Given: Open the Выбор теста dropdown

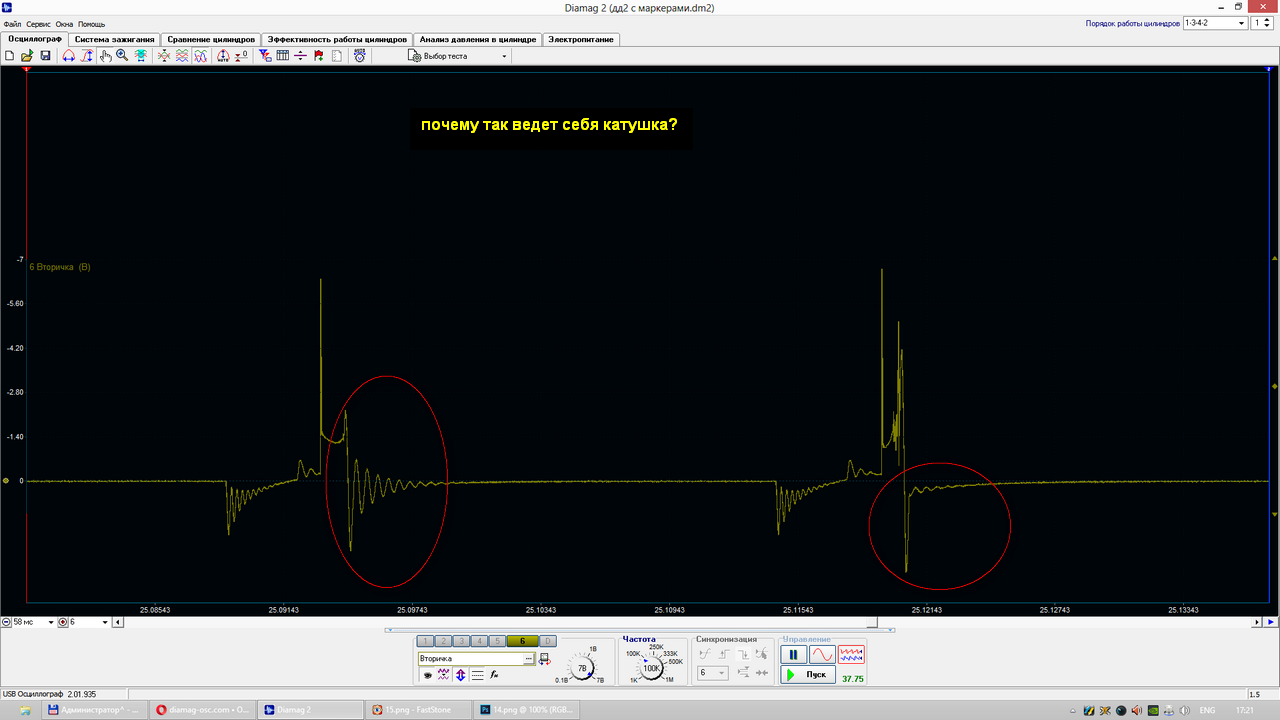Looking at the screenshot, I should pos(457,56).
